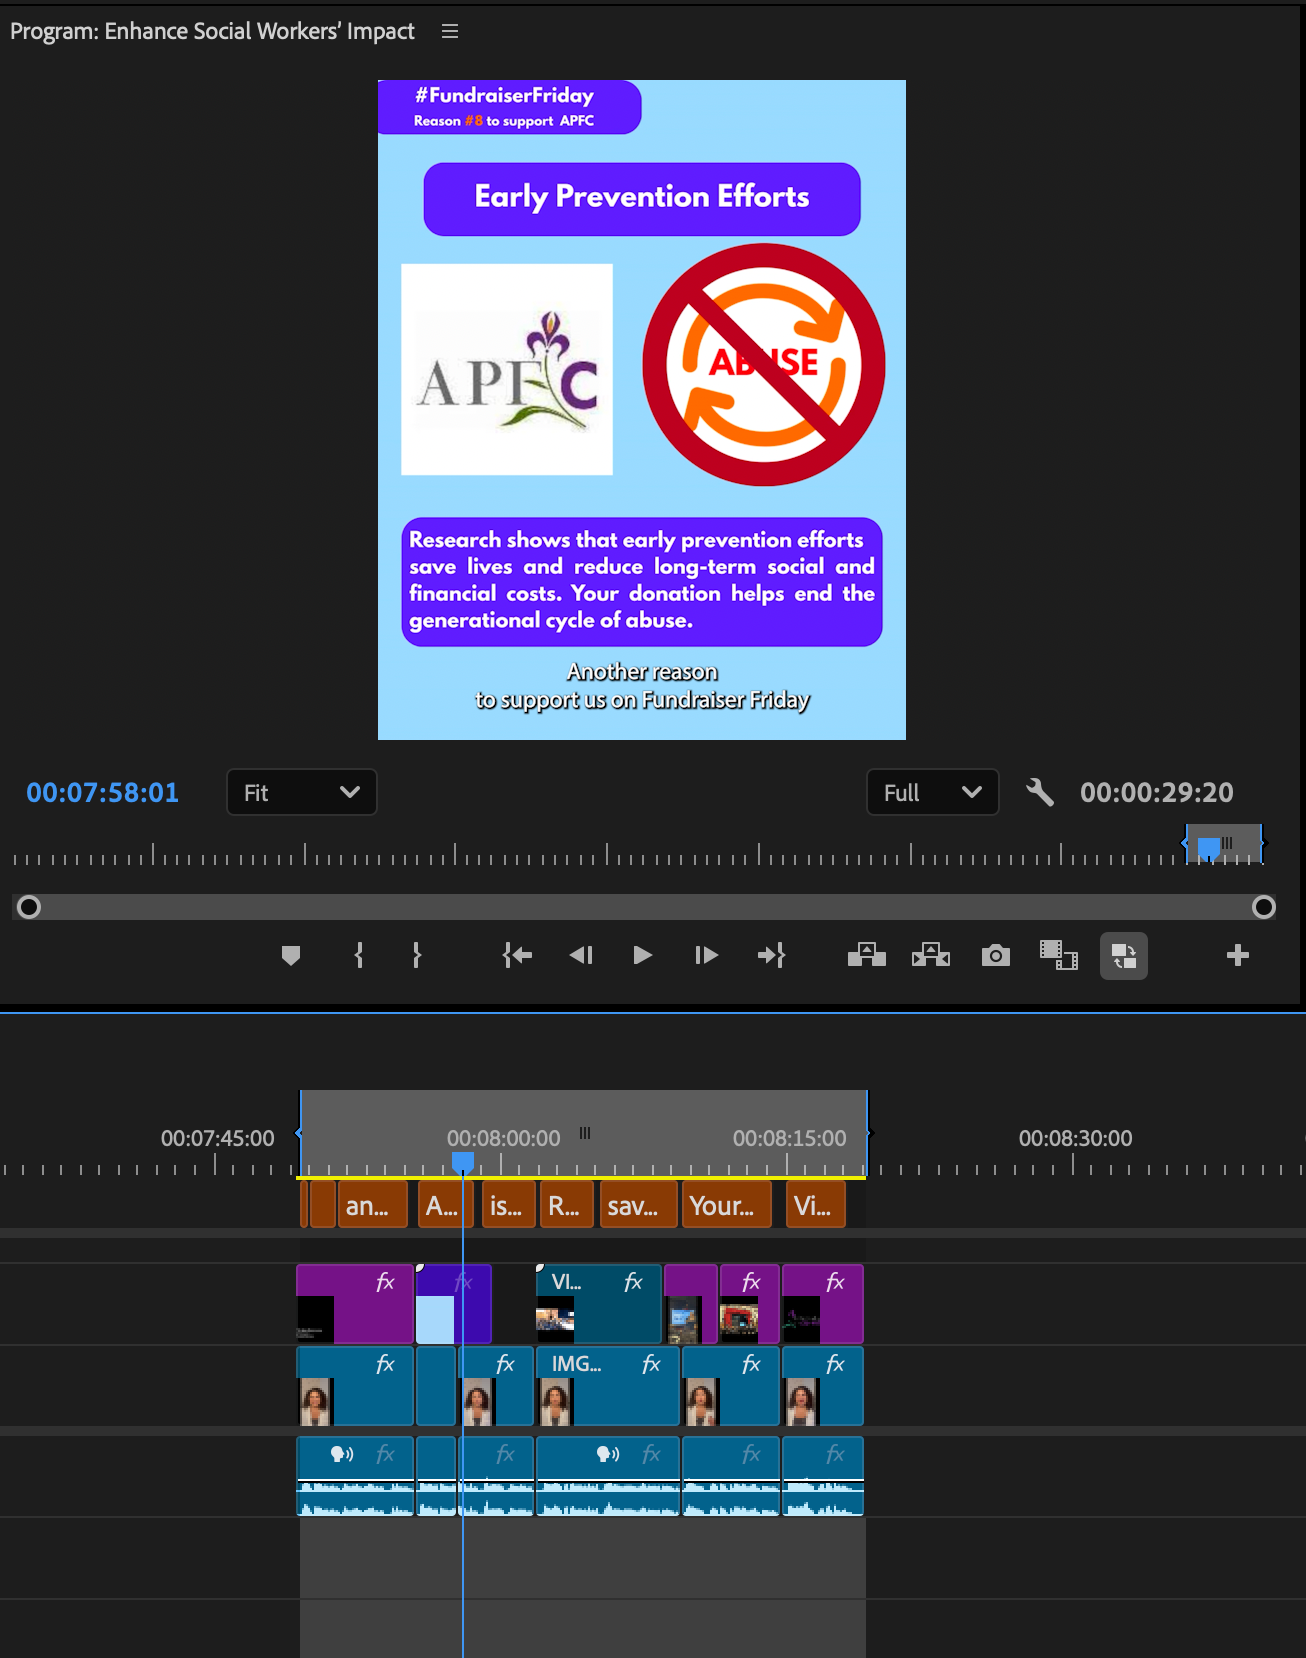Click the Mark In bracket icon
The width and height of the screenshot is (1306, 1658).
point(359,956)
